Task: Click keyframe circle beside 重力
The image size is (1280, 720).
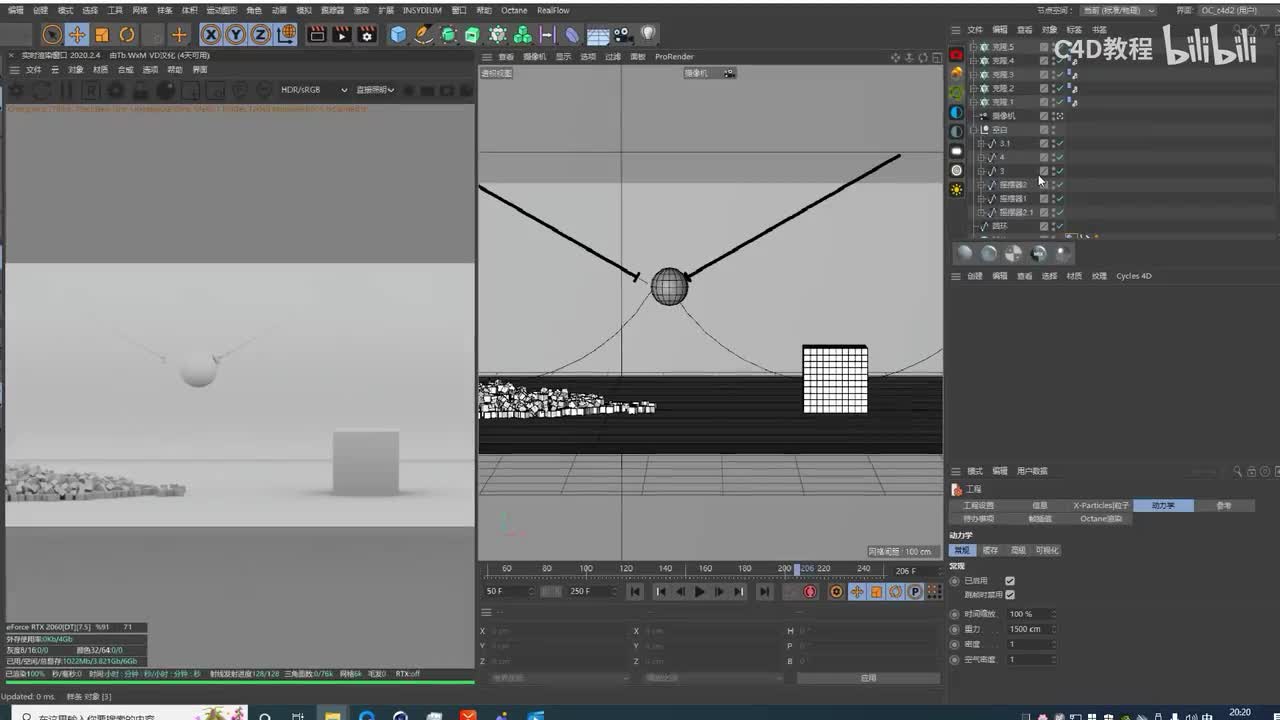Action: click(954, 629)
